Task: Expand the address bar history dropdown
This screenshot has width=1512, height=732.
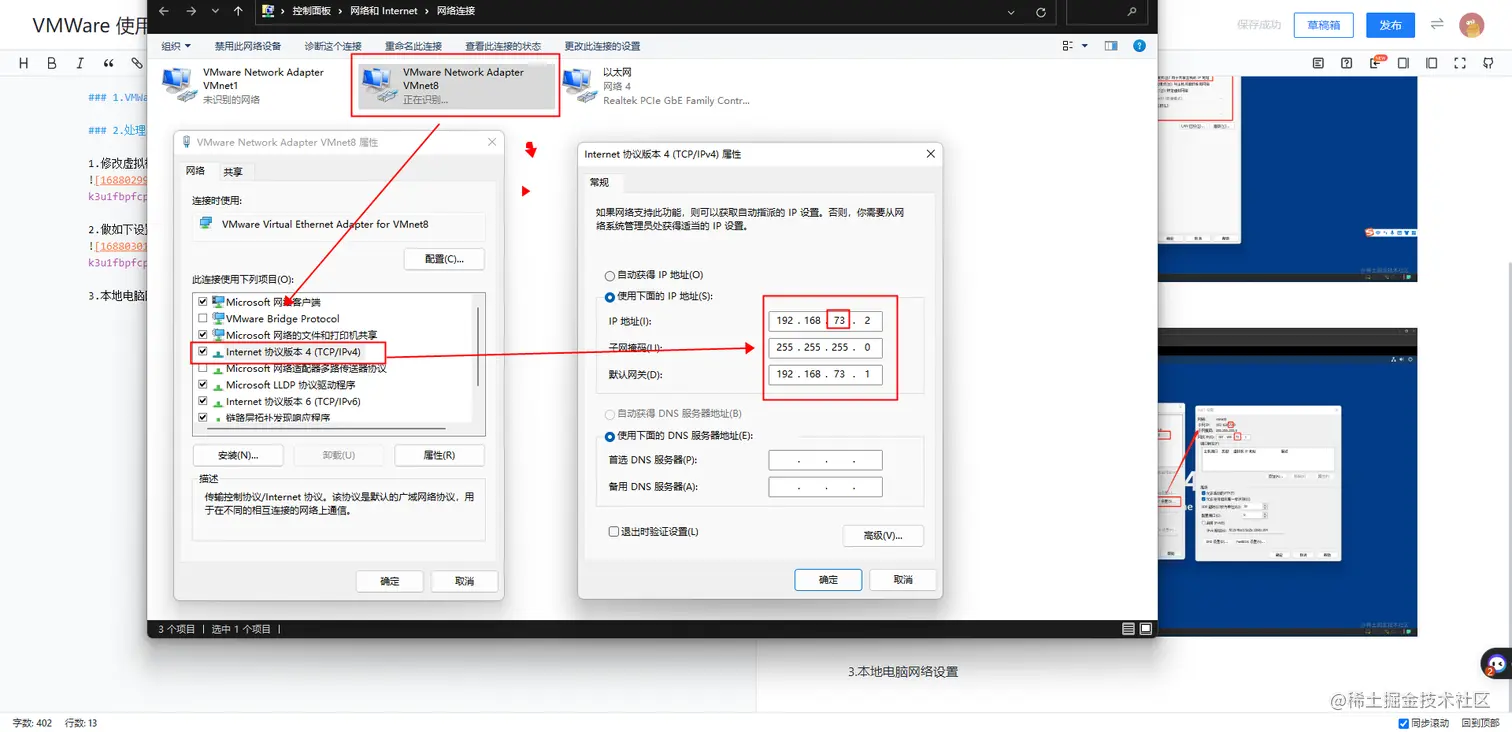Action: tap(1012, 12)
